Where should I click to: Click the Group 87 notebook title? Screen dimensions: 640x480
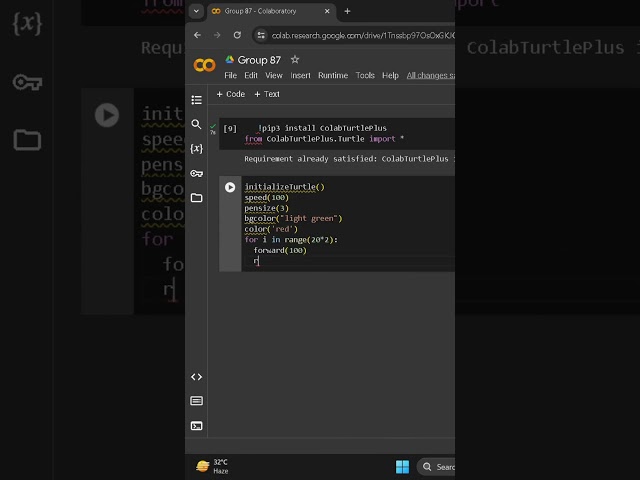[x=259, y=60]
